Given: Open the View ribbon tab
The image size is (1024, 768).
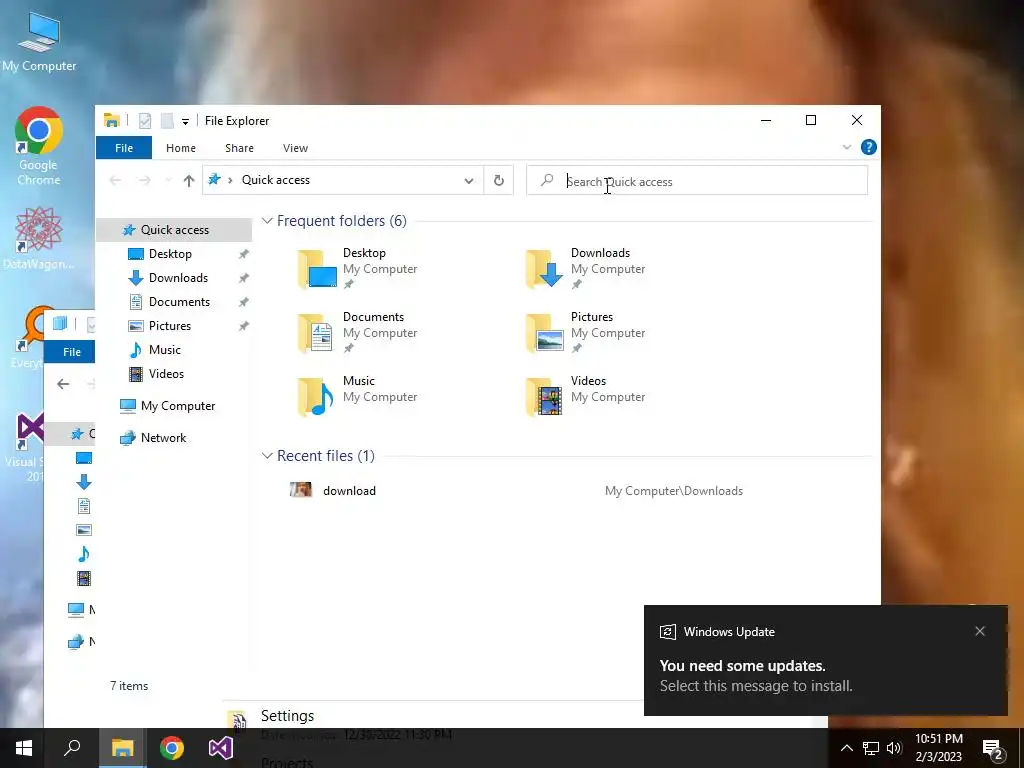Looking at the screenshot, I should [295, 148].
